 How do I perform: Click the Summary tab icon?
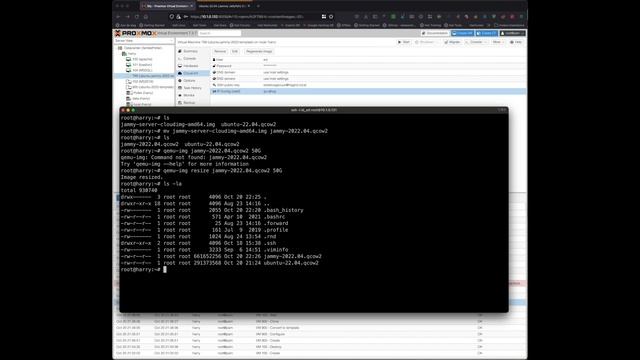click(x=180, y=51)
